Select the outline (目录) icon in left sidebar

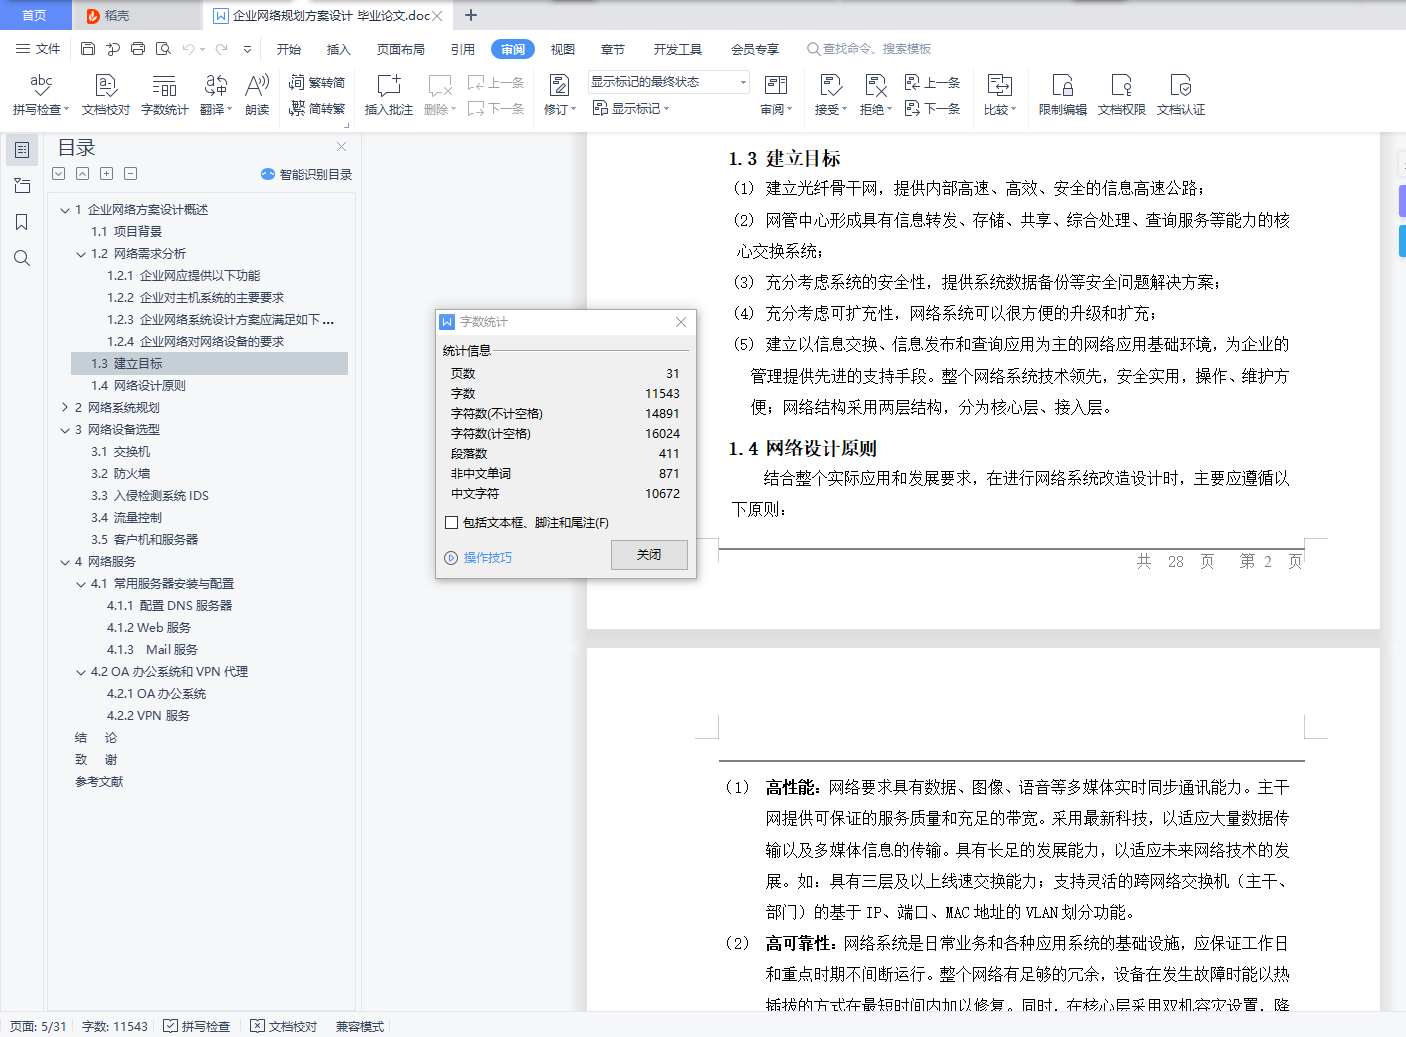pos(22,150)
